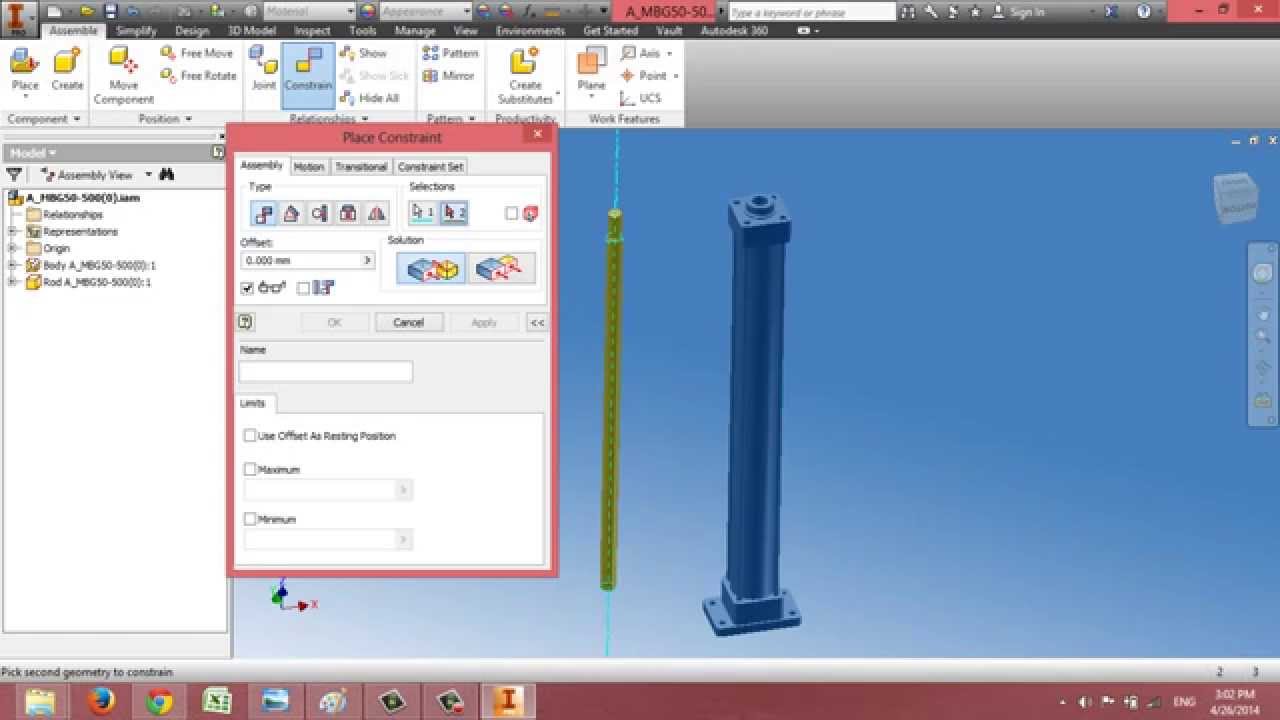Expand the Component panel dropdown
1280x720 pixels.
[76, 119]
